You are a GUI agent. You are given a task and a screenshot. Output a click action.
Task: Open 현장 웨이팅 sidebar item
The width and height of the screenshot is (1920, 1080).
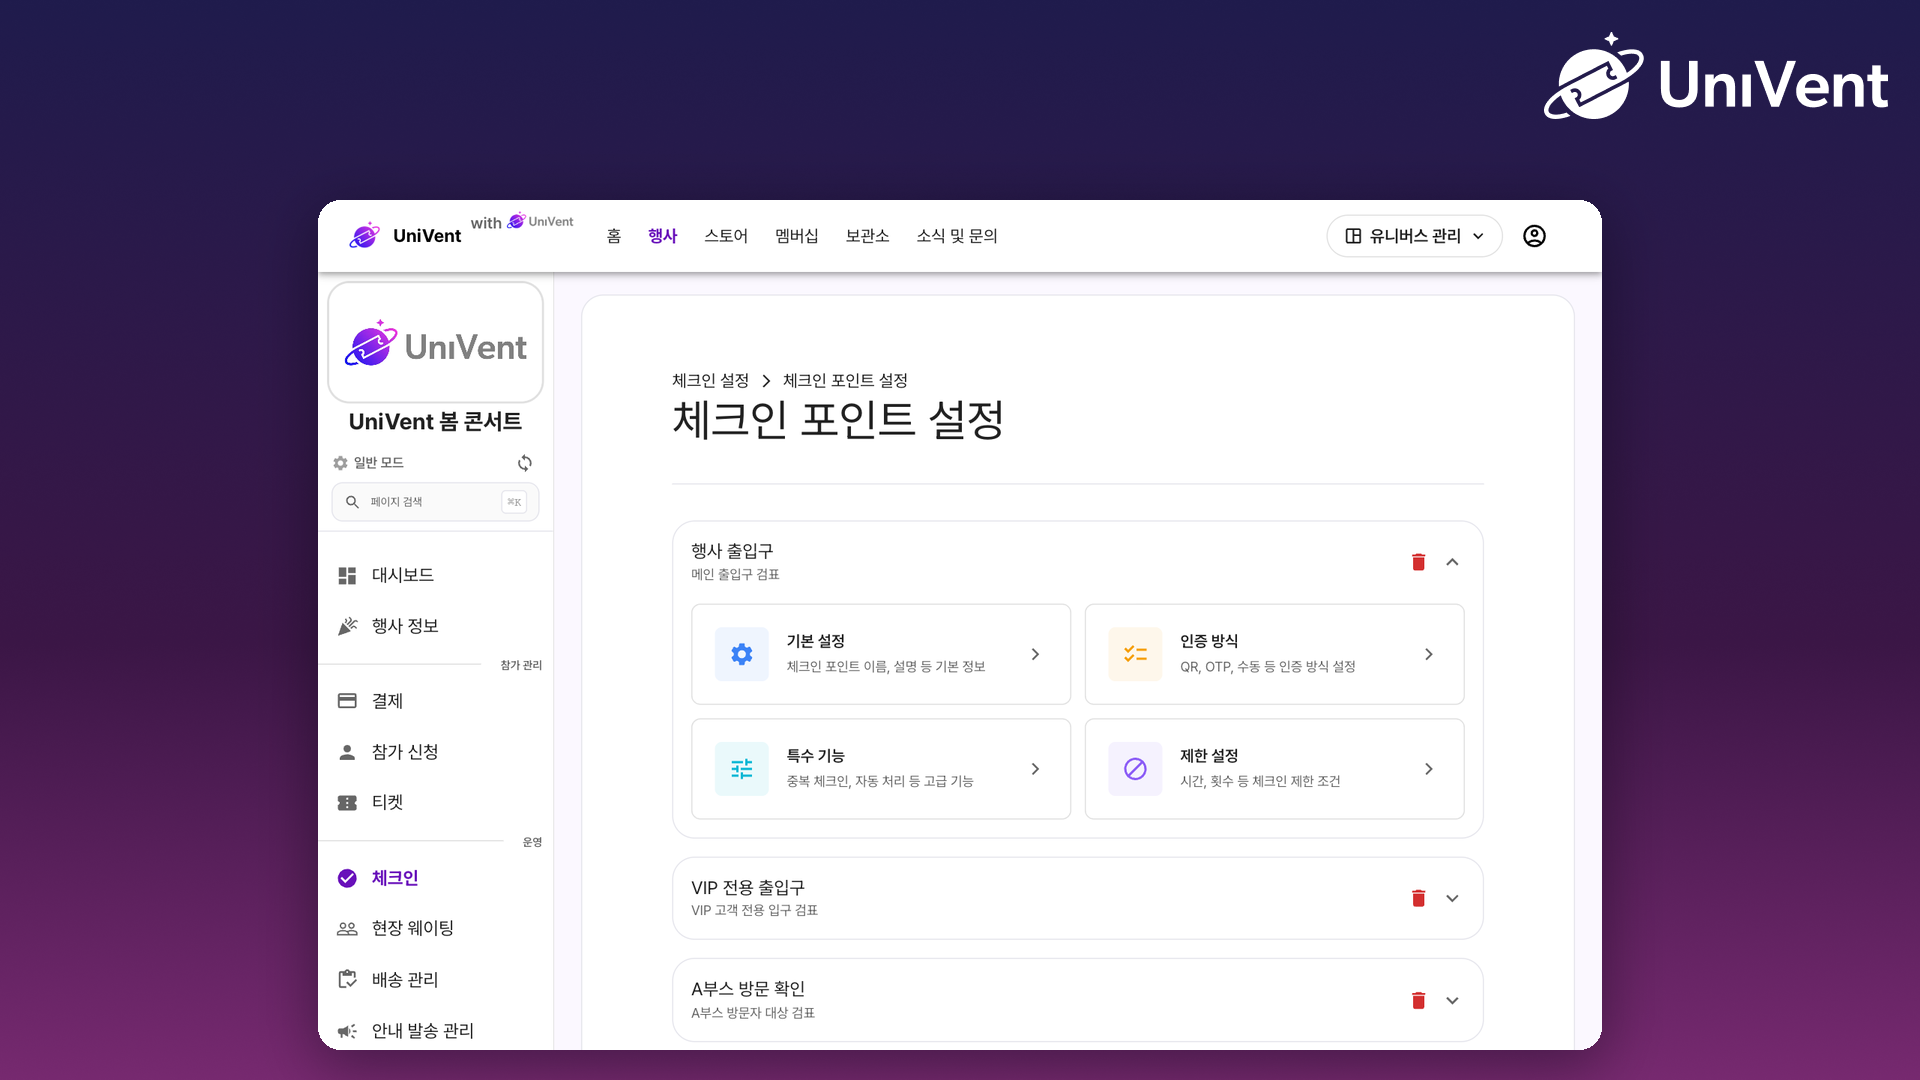click(x=435, y=928)
